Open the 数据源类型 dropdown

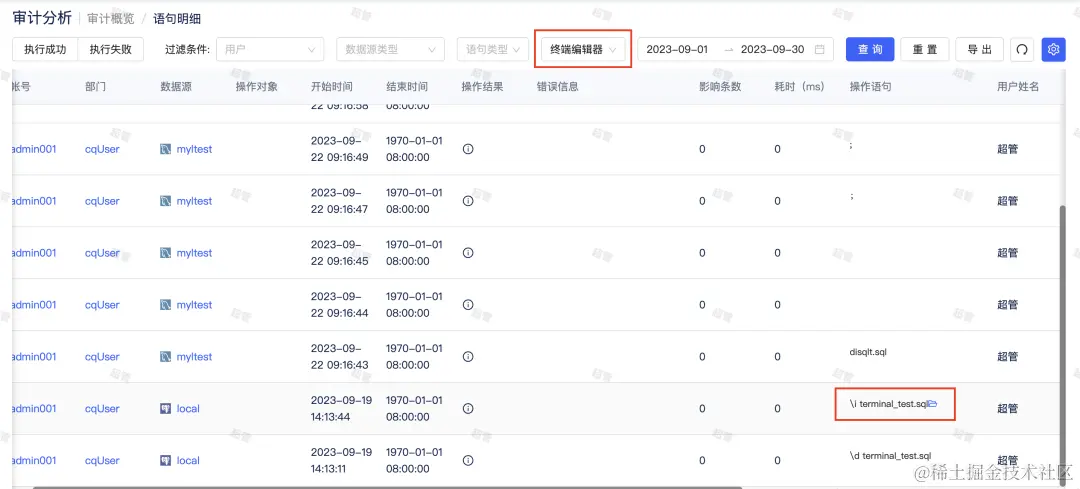click(390, 50)
